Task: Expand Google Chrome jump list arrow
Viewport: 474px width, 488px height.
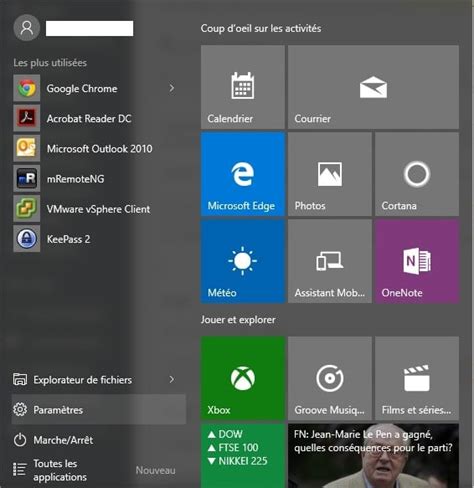Action: pyautogui.click(x=172, y=88)
